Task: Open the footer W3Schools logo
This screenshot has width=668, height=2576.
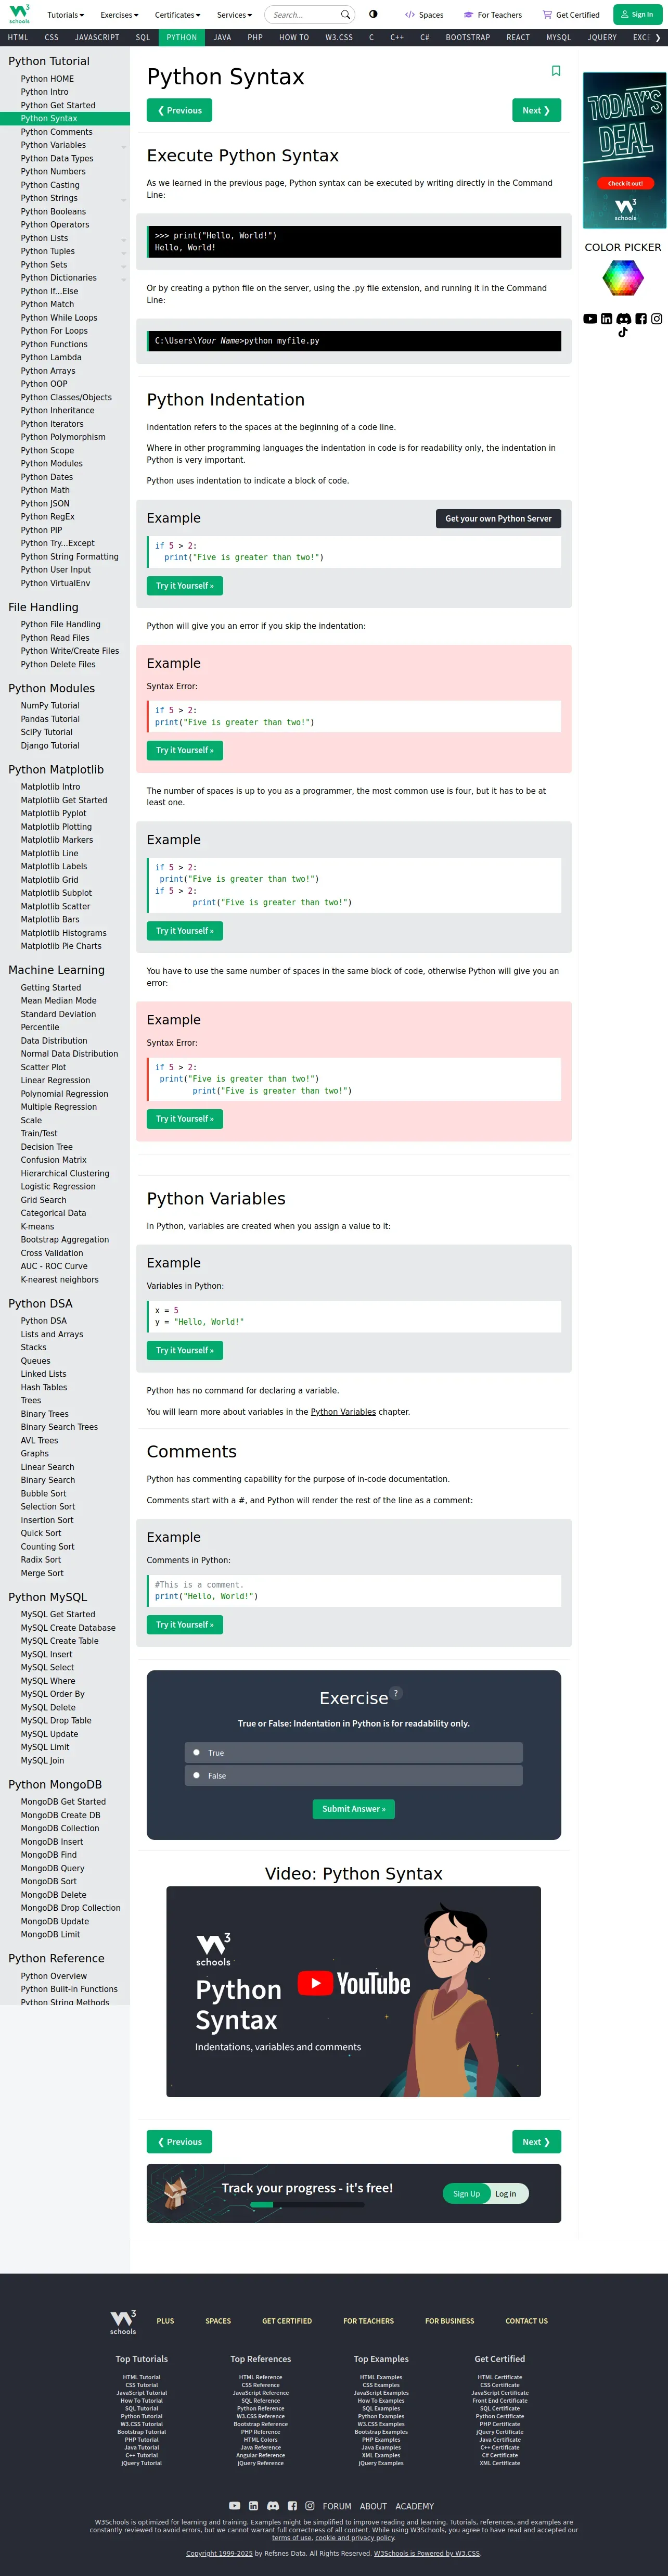Action: [123, 2322]
